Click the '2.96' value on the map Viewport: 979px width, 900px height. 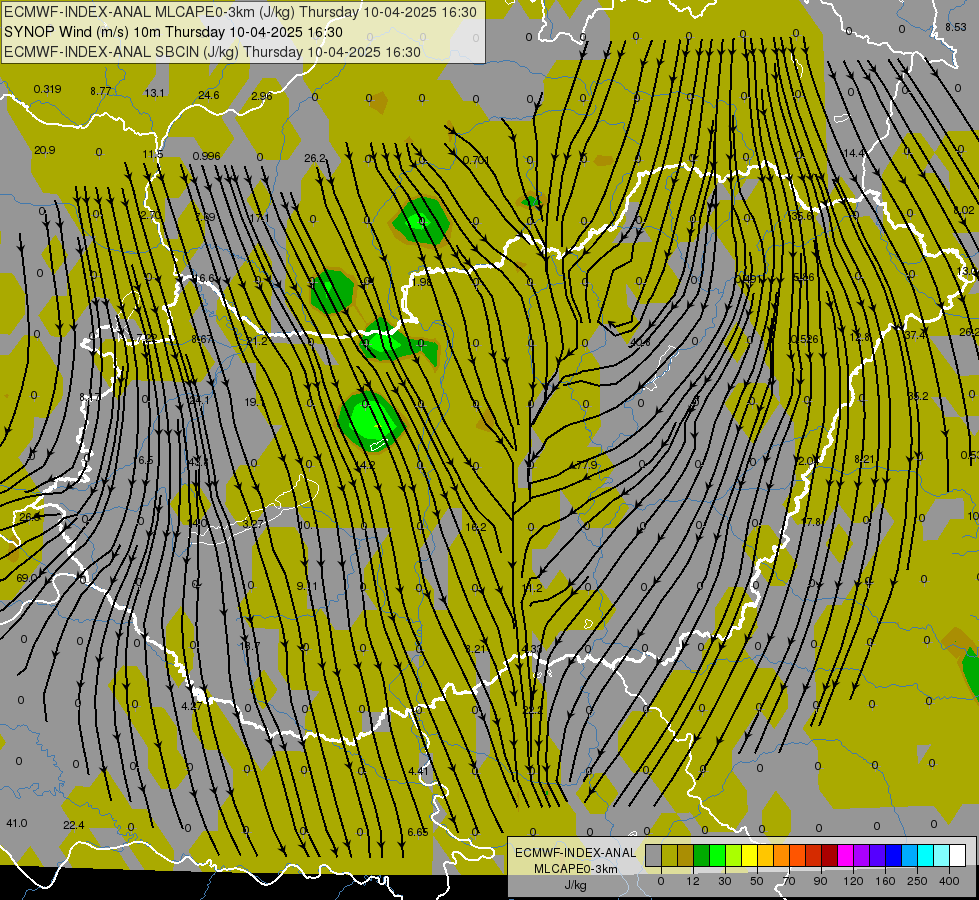click(x=262, y=96)
